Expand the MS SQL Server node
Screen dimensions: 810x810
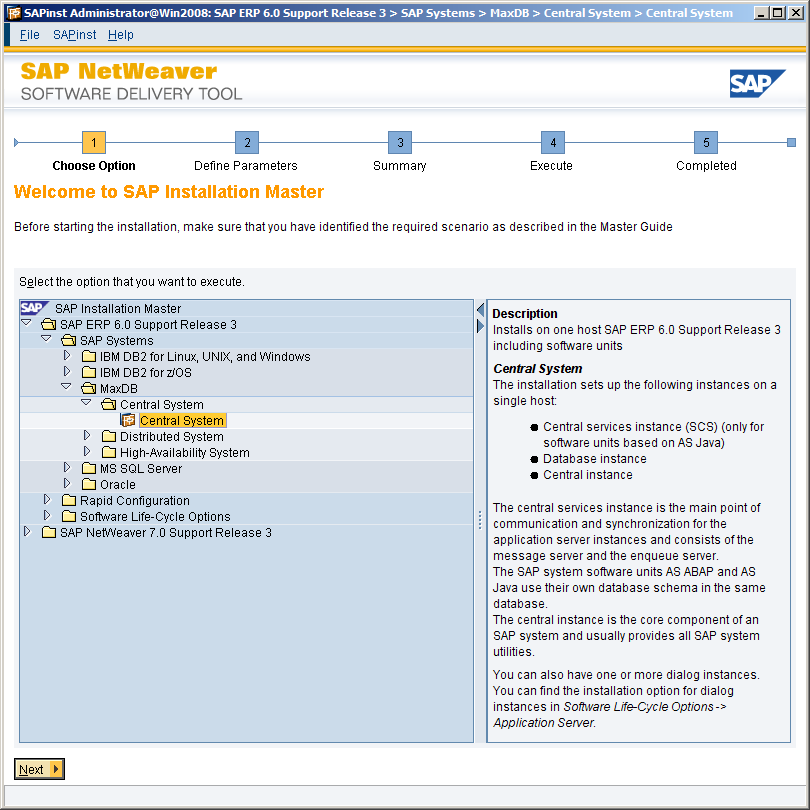[67, 468]
